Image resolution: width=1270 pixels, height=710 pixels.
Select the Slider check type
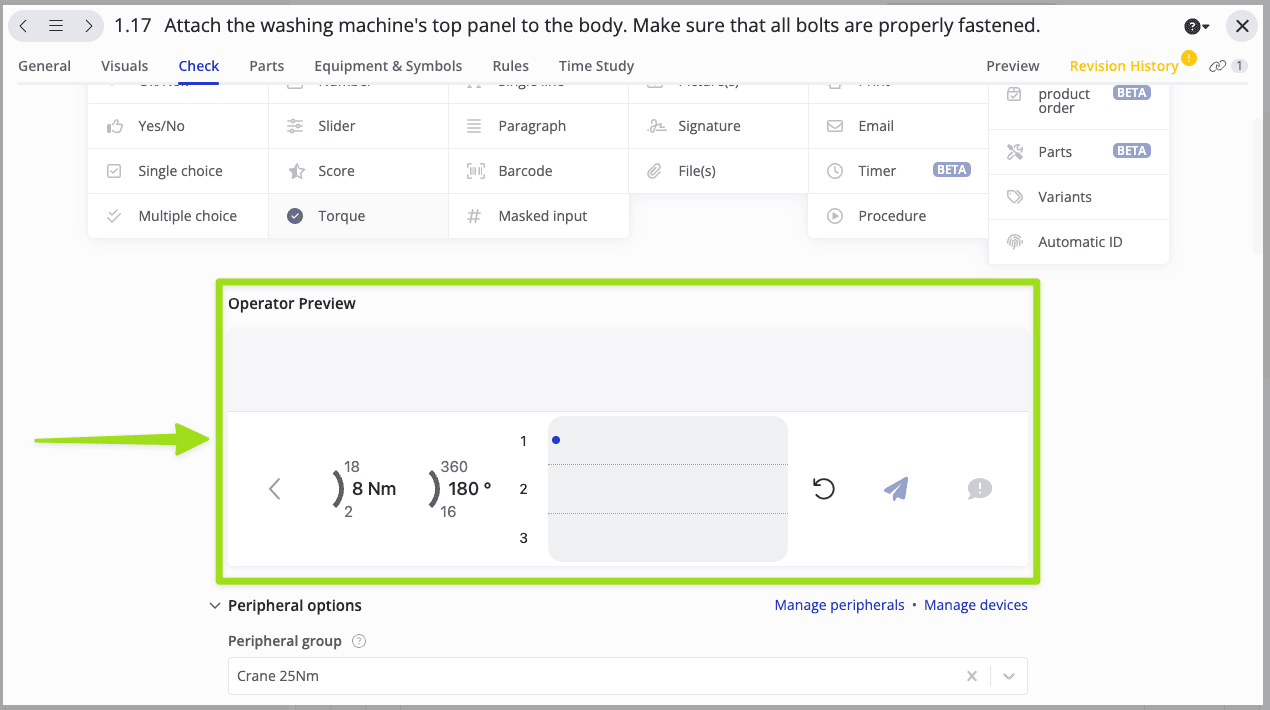click(336, 126)
